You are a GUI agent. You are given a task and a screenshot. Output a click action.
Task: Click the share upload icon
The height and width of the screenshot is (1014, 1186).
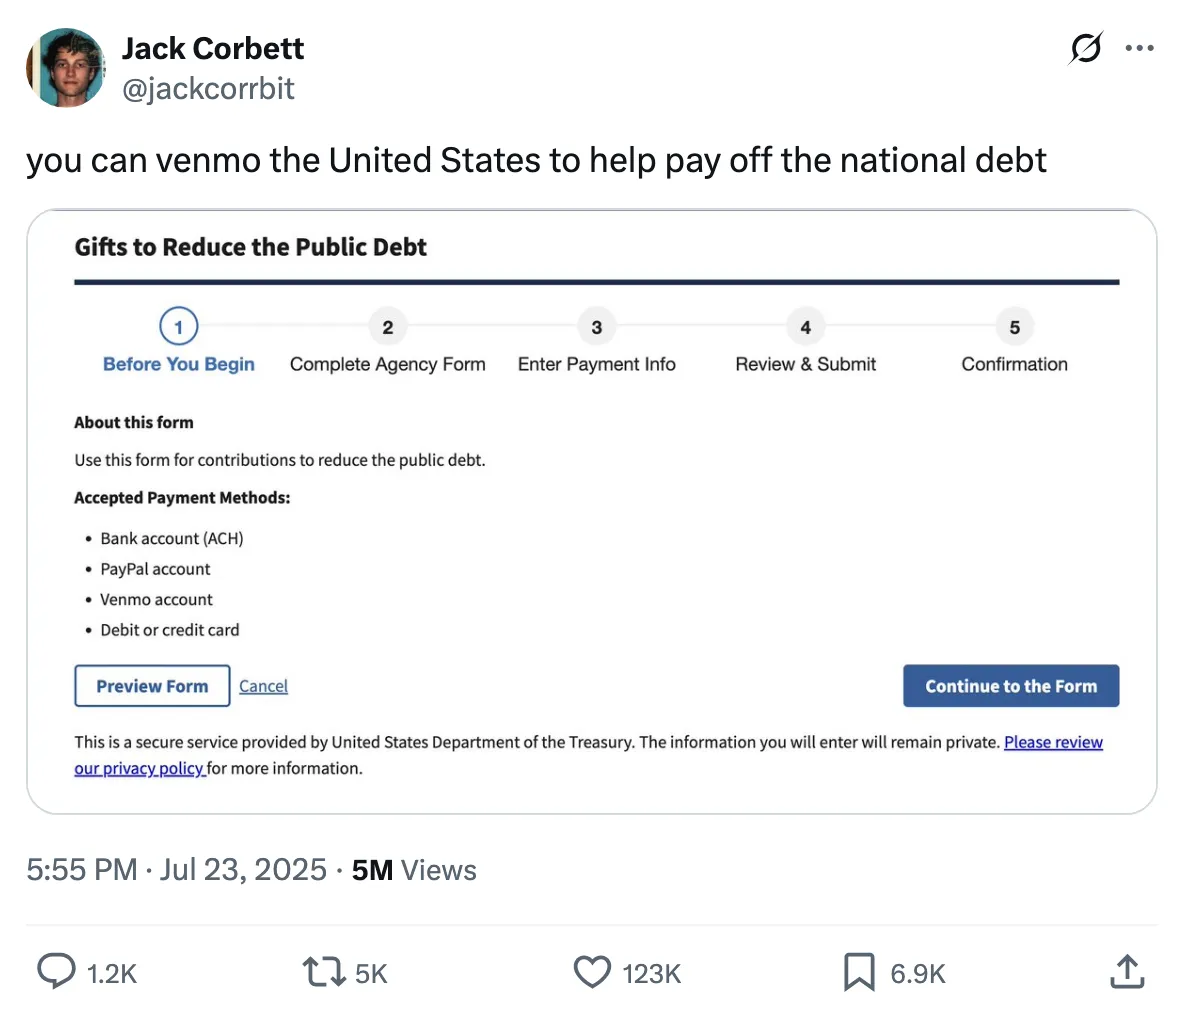pos(1127,971)
